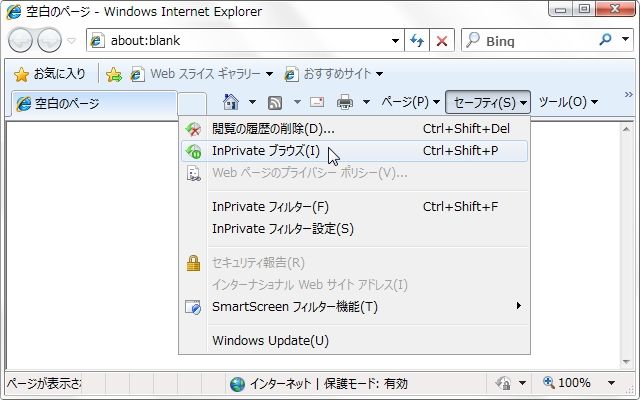Expand the おすすめサイト dropdown arrow
Screen dimensions: 640x400
pos(380,74)
